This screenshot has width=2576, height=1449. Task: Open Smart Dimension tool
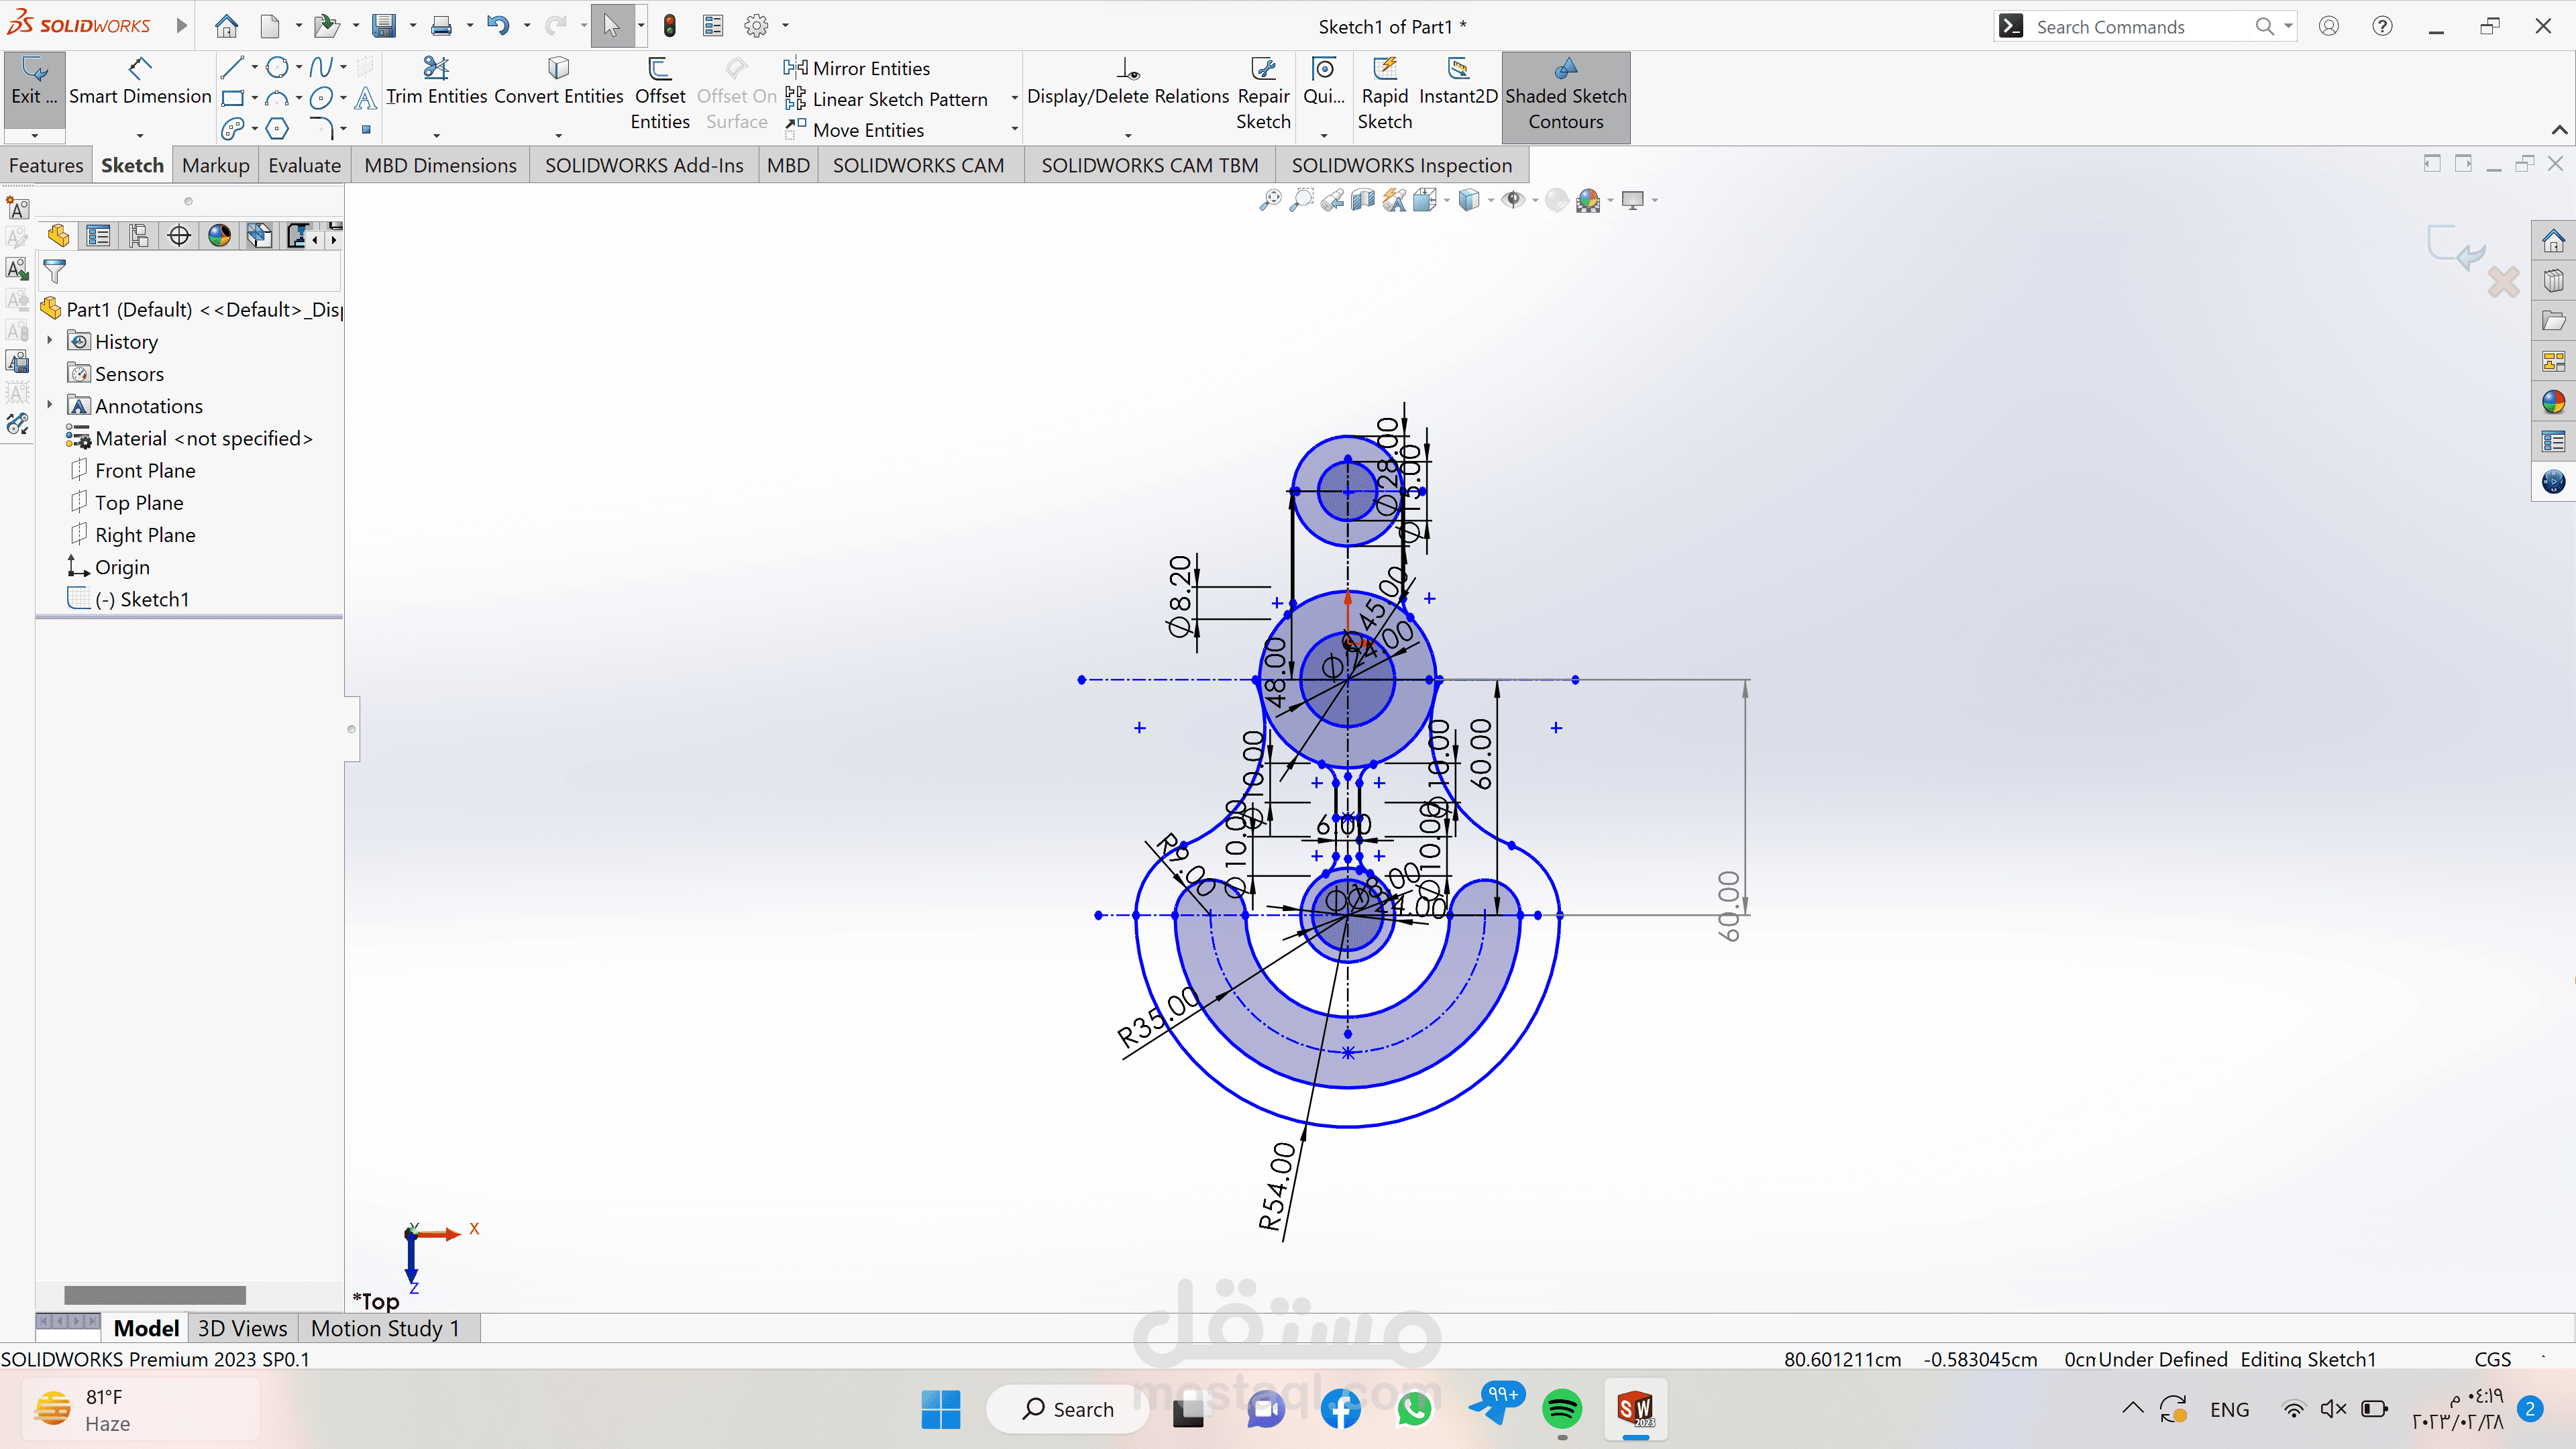pyautogui.click(x=140, y=81)
